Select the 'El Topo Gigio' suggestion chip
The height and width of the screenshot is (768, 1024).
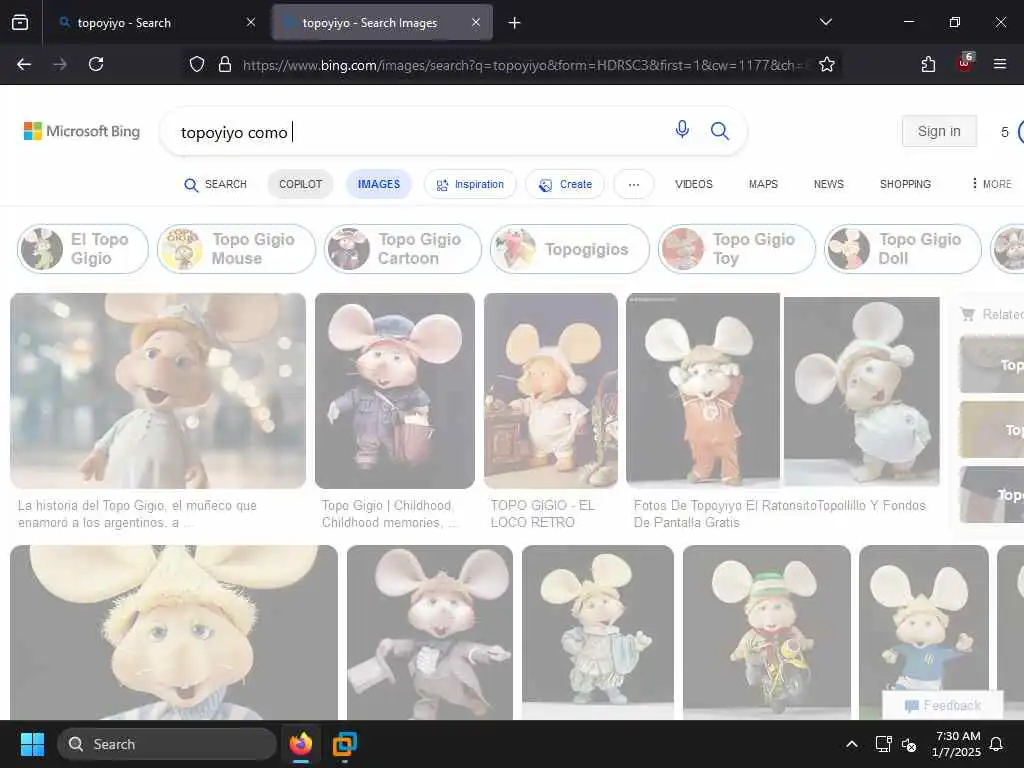click(x=83, y=249)
